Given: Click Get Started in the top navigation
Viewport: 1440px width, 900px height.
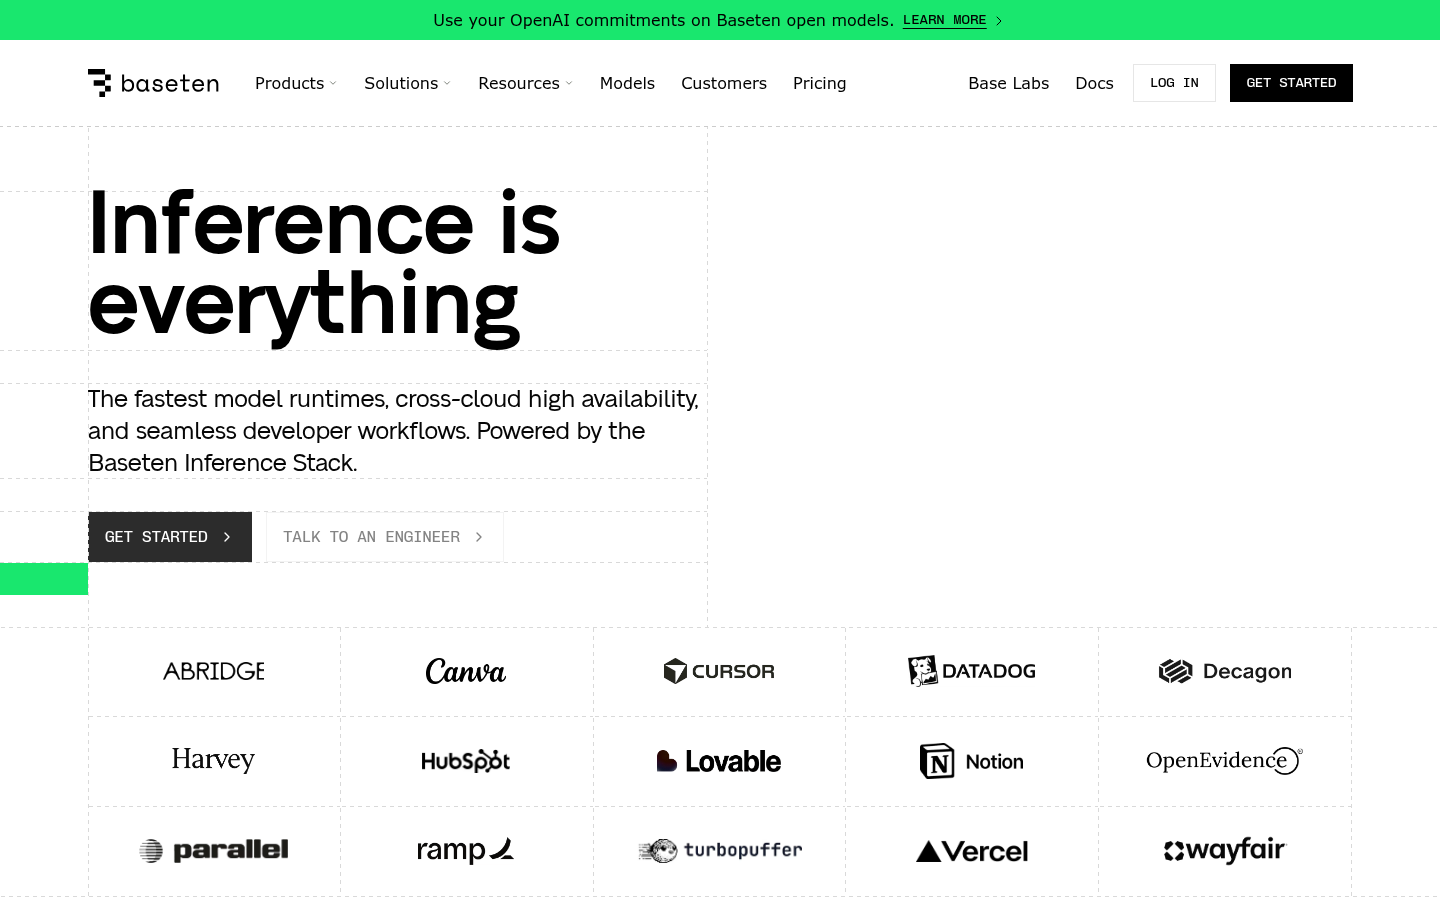Looking at the screenshot, I should (1291, 83).
